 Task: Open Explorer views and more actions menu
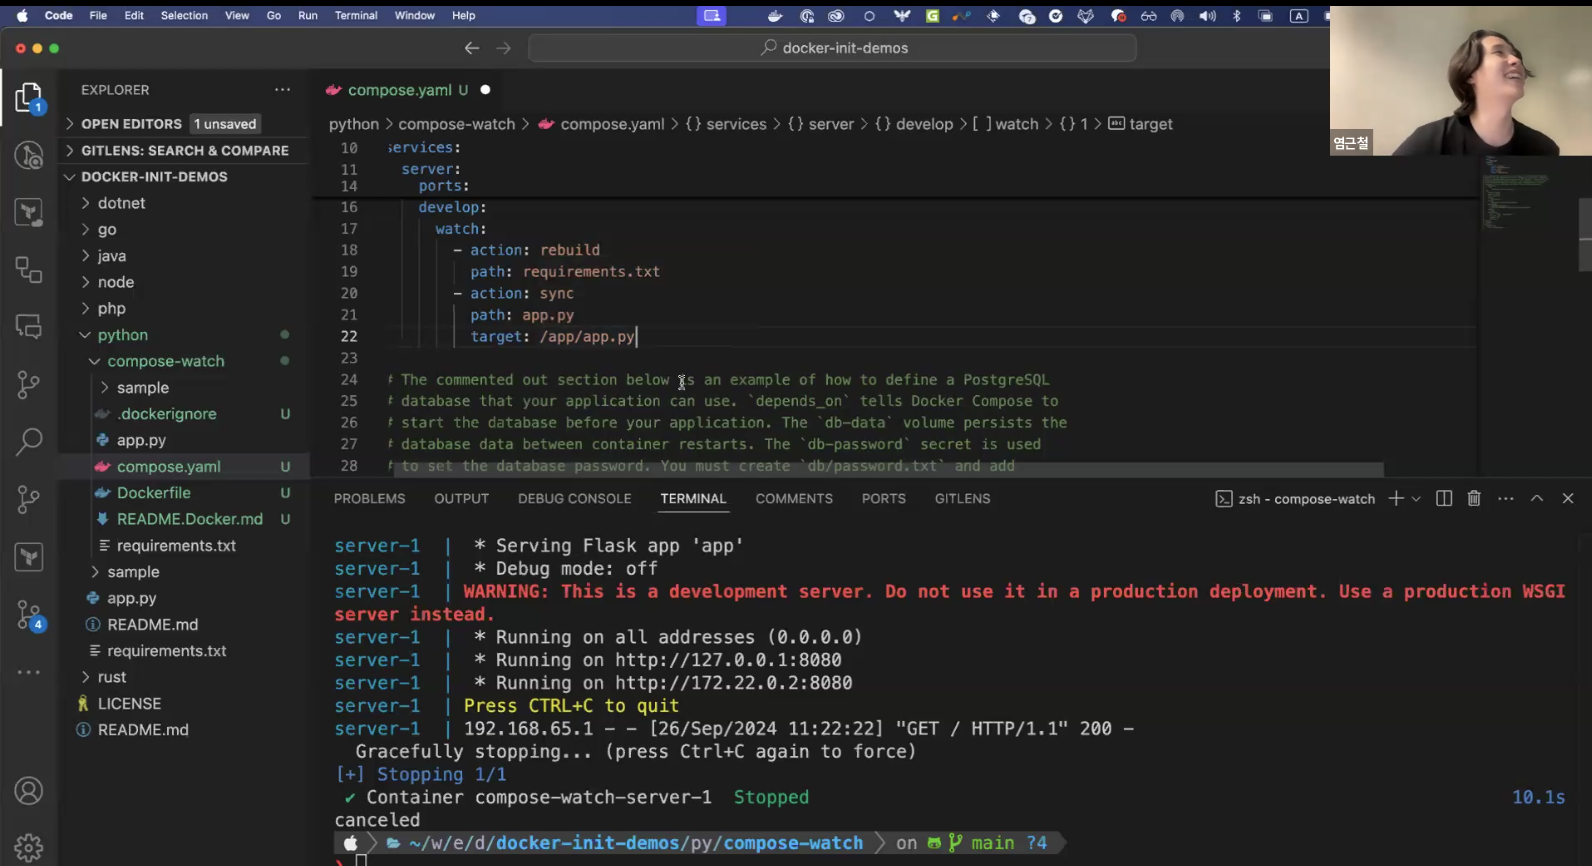(283, 90)
